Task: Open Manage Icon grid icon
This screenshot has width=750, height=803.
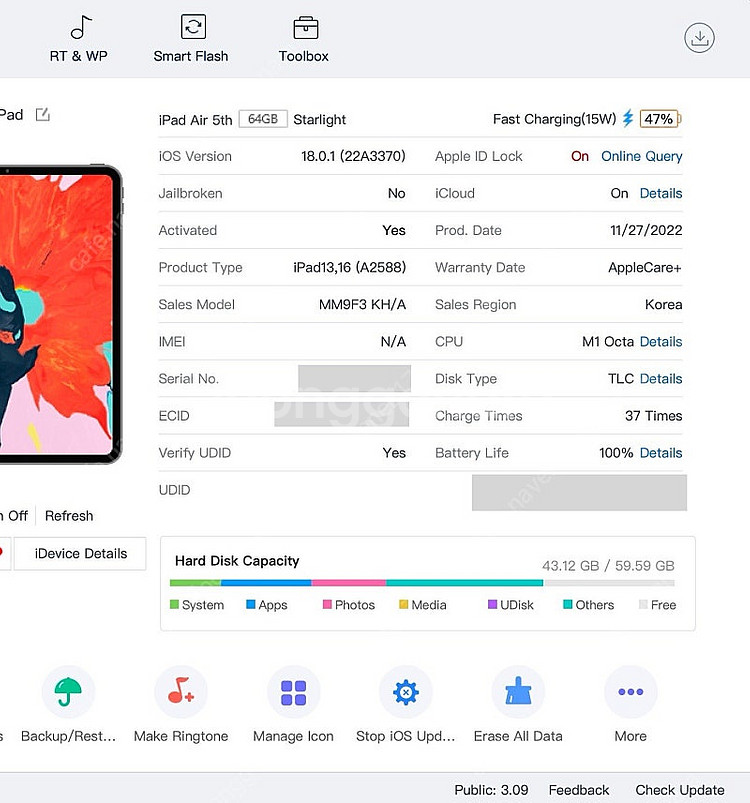Action: pyautogui.click(x=293, y=691)
